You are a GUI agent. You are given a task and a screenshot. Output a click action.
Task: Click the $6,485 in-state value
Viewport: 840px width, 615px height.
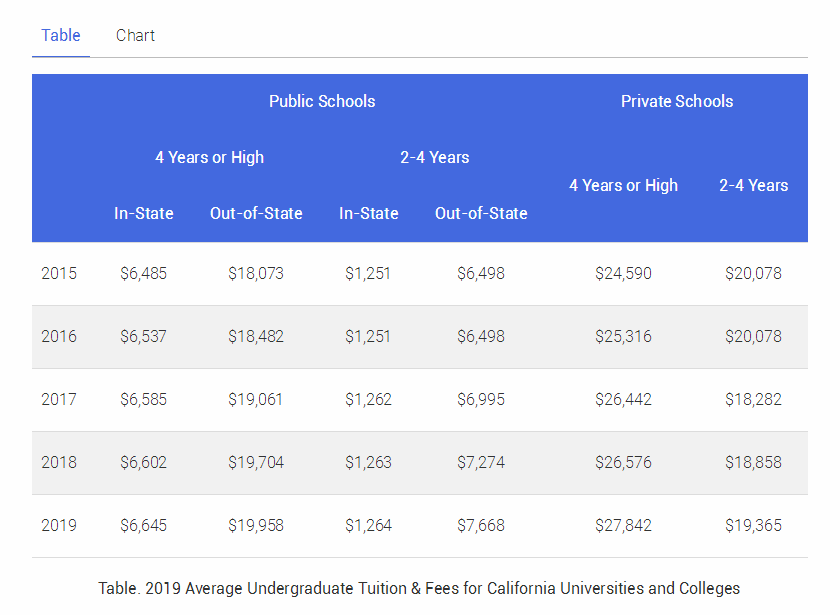click(143, 273)
